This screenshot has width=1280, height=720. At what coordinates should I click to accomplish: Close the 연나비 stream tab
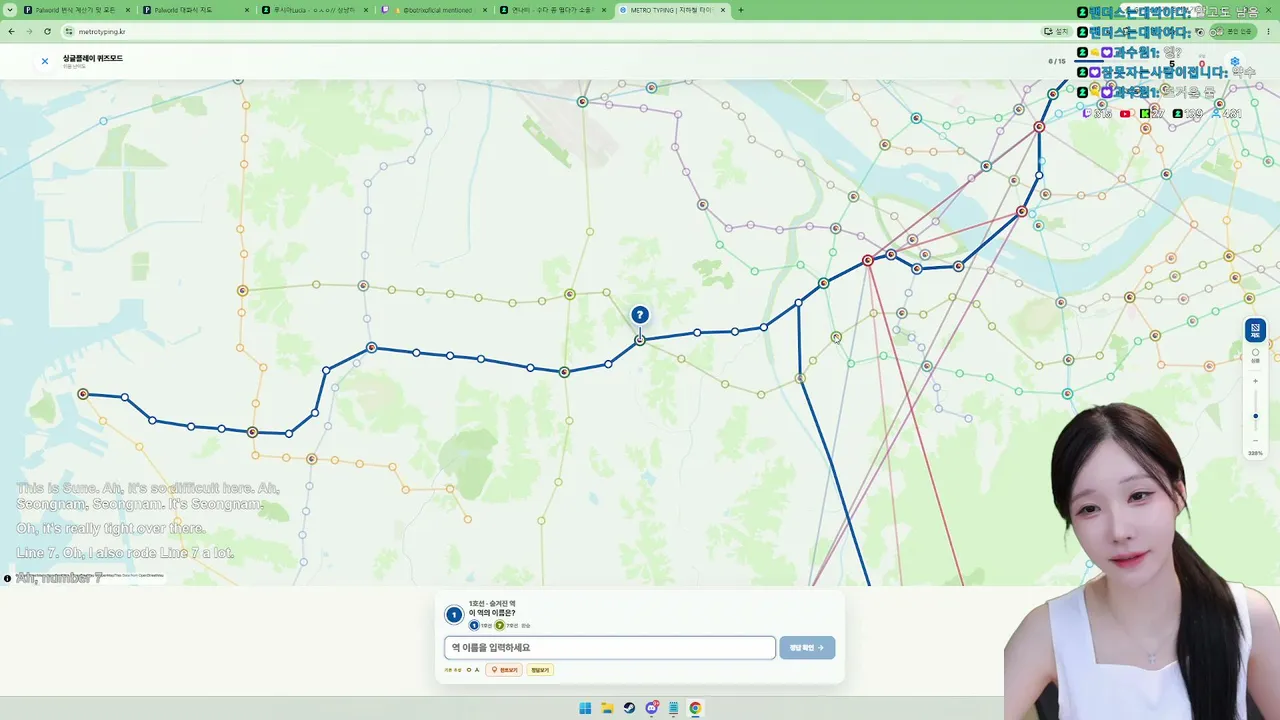click(605, 10)
